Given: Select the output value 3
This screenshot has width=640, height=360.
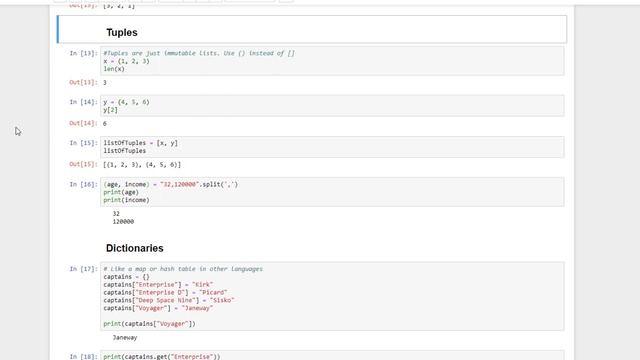Looking at the screenshot, I should coord(105,83).
